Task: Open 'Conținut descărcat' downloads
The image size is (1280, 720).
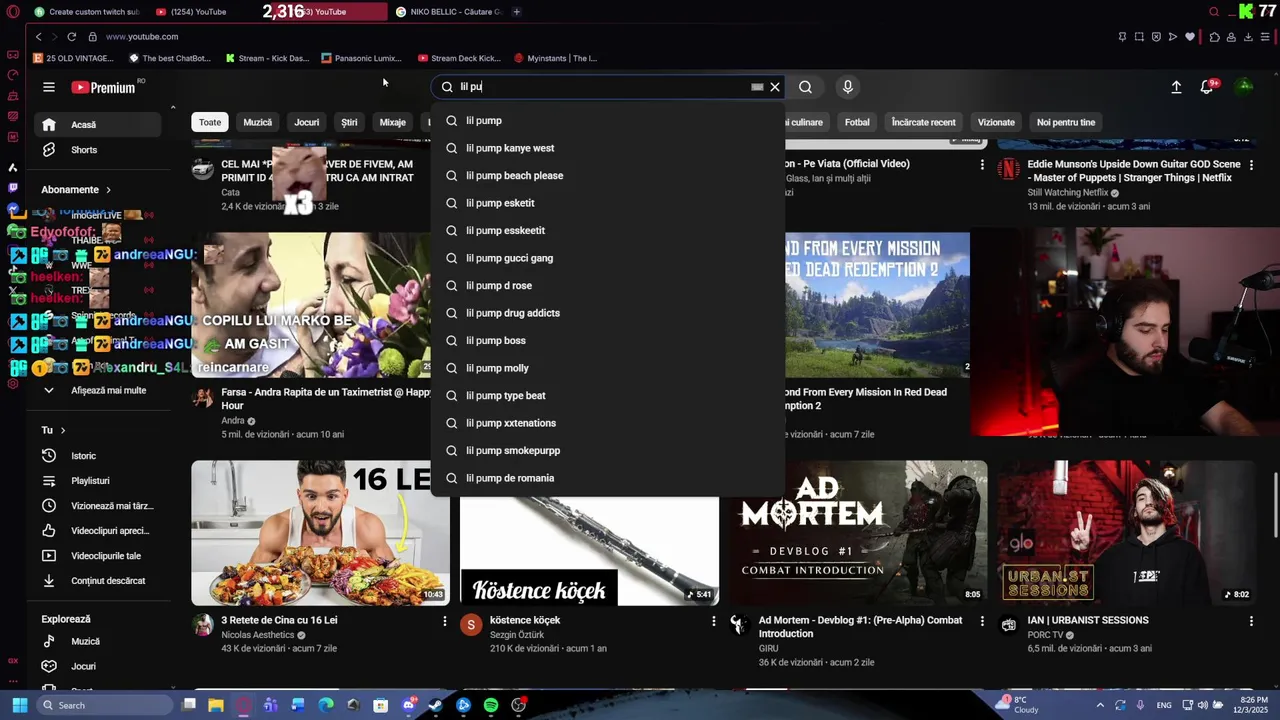Action: click(97, 581)
